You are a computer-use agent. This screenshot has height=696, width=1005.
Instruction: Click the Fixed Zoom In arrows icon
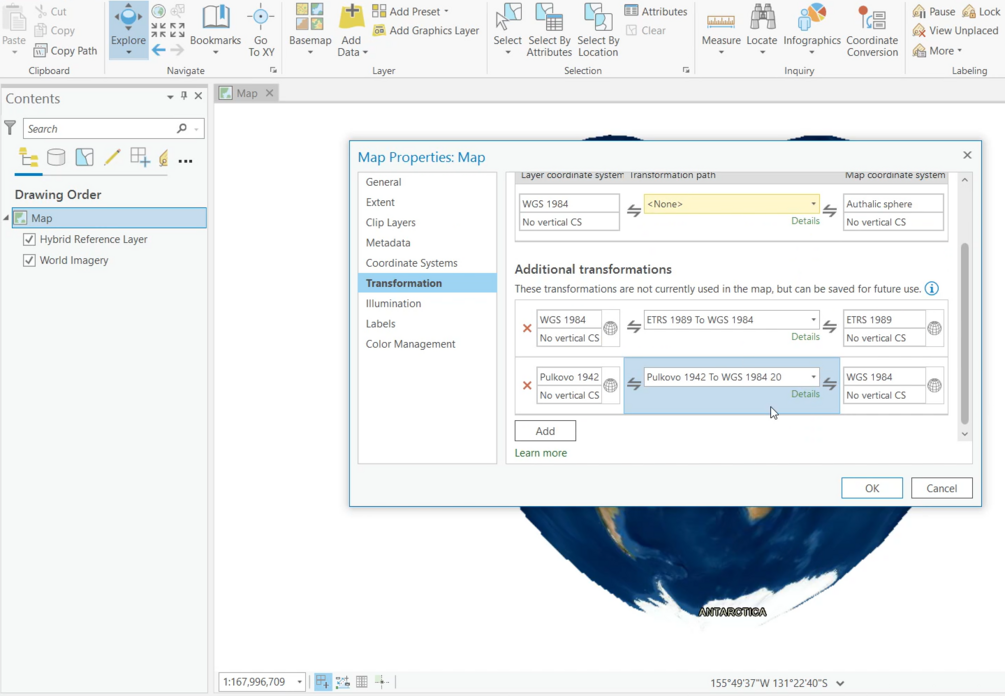click(x=158, y=29)
